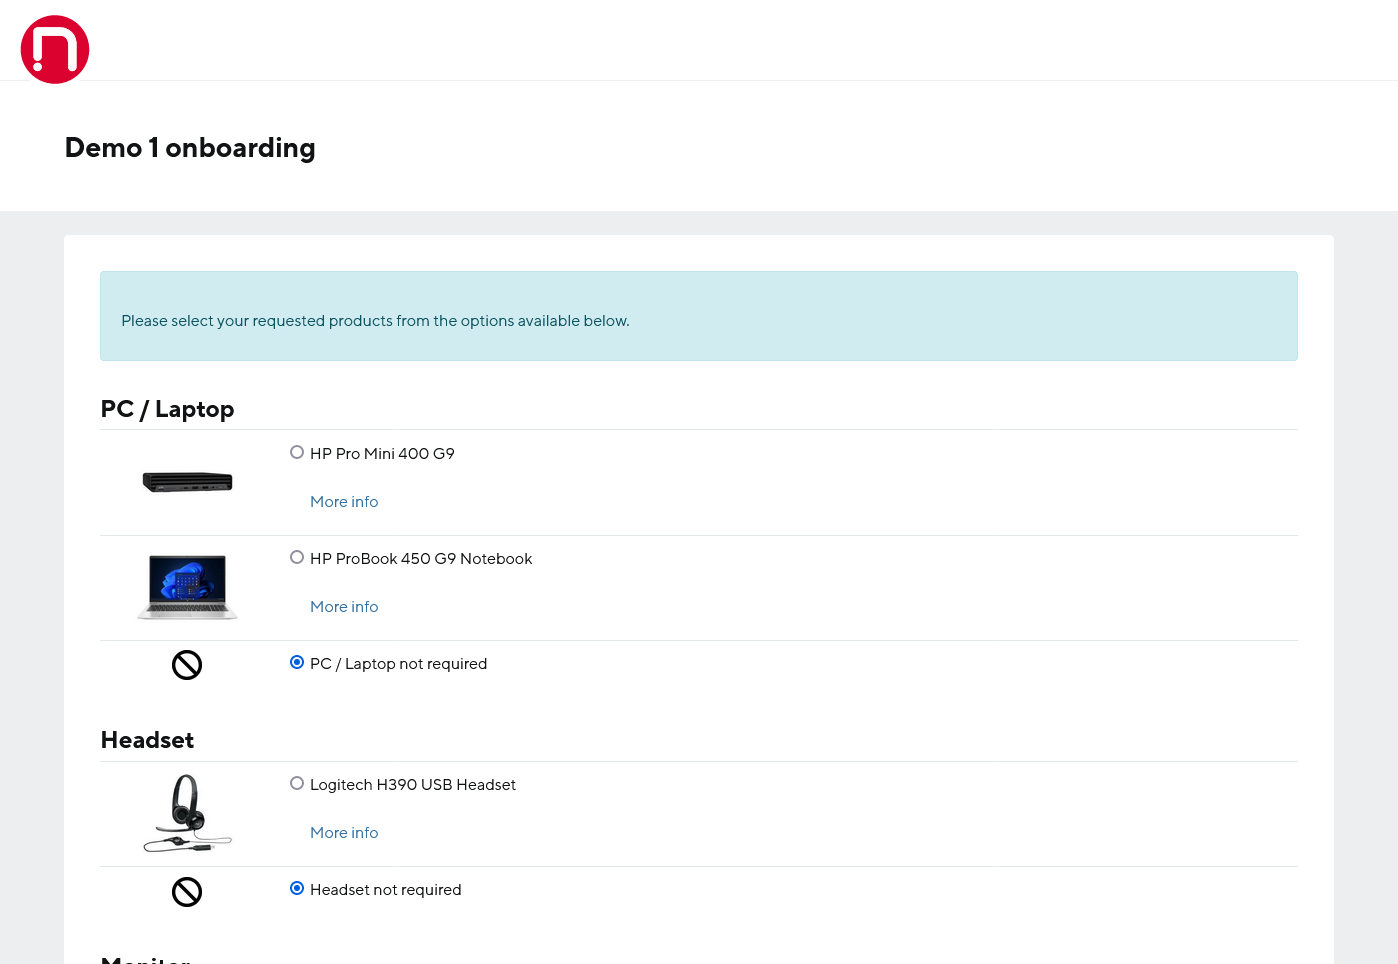The image size is (1398, 964).
Task: Click the Logitech H390 USB Headset text label
Action: [x=413, y=785]
